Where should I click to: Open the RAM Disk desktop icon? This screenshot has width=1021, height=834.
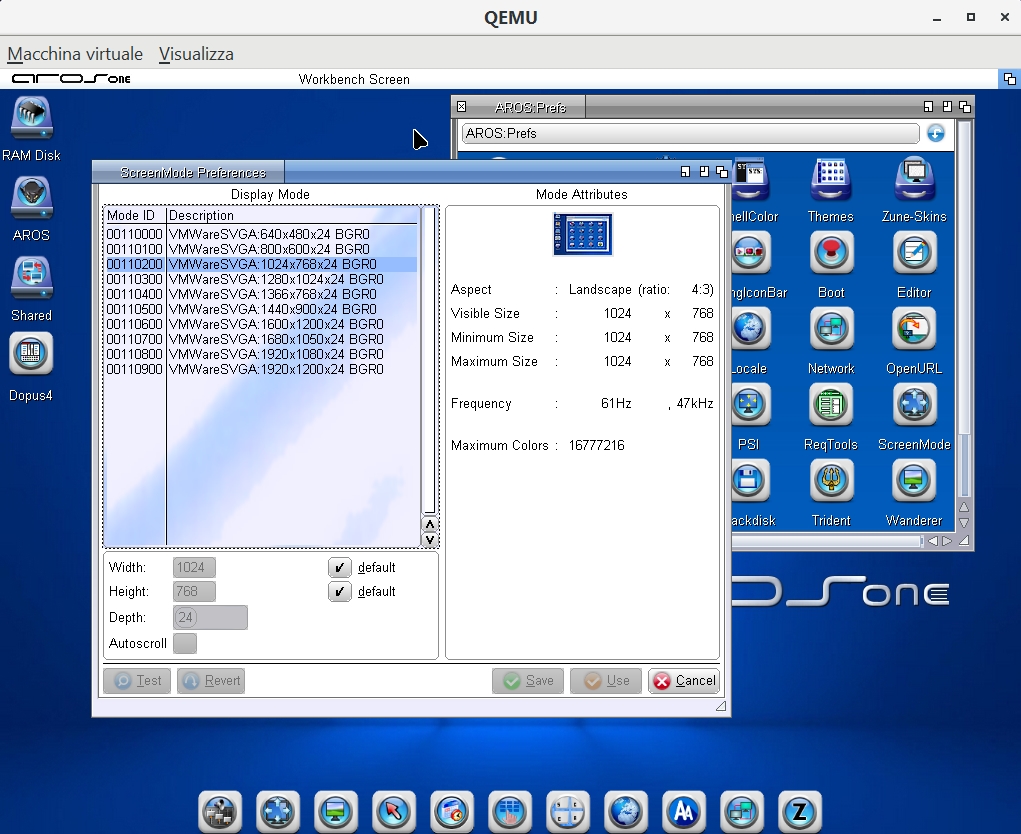(31, 119)
